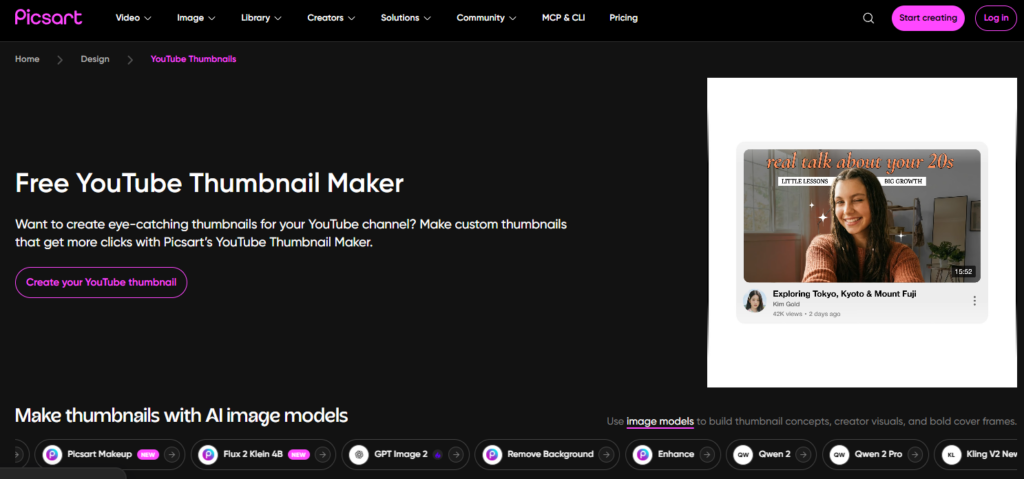The width and height of the screenshot is (1024, 479).
Task: Click the video title Exploring Tokyo, Kyoto
Action: coord(844,294)
